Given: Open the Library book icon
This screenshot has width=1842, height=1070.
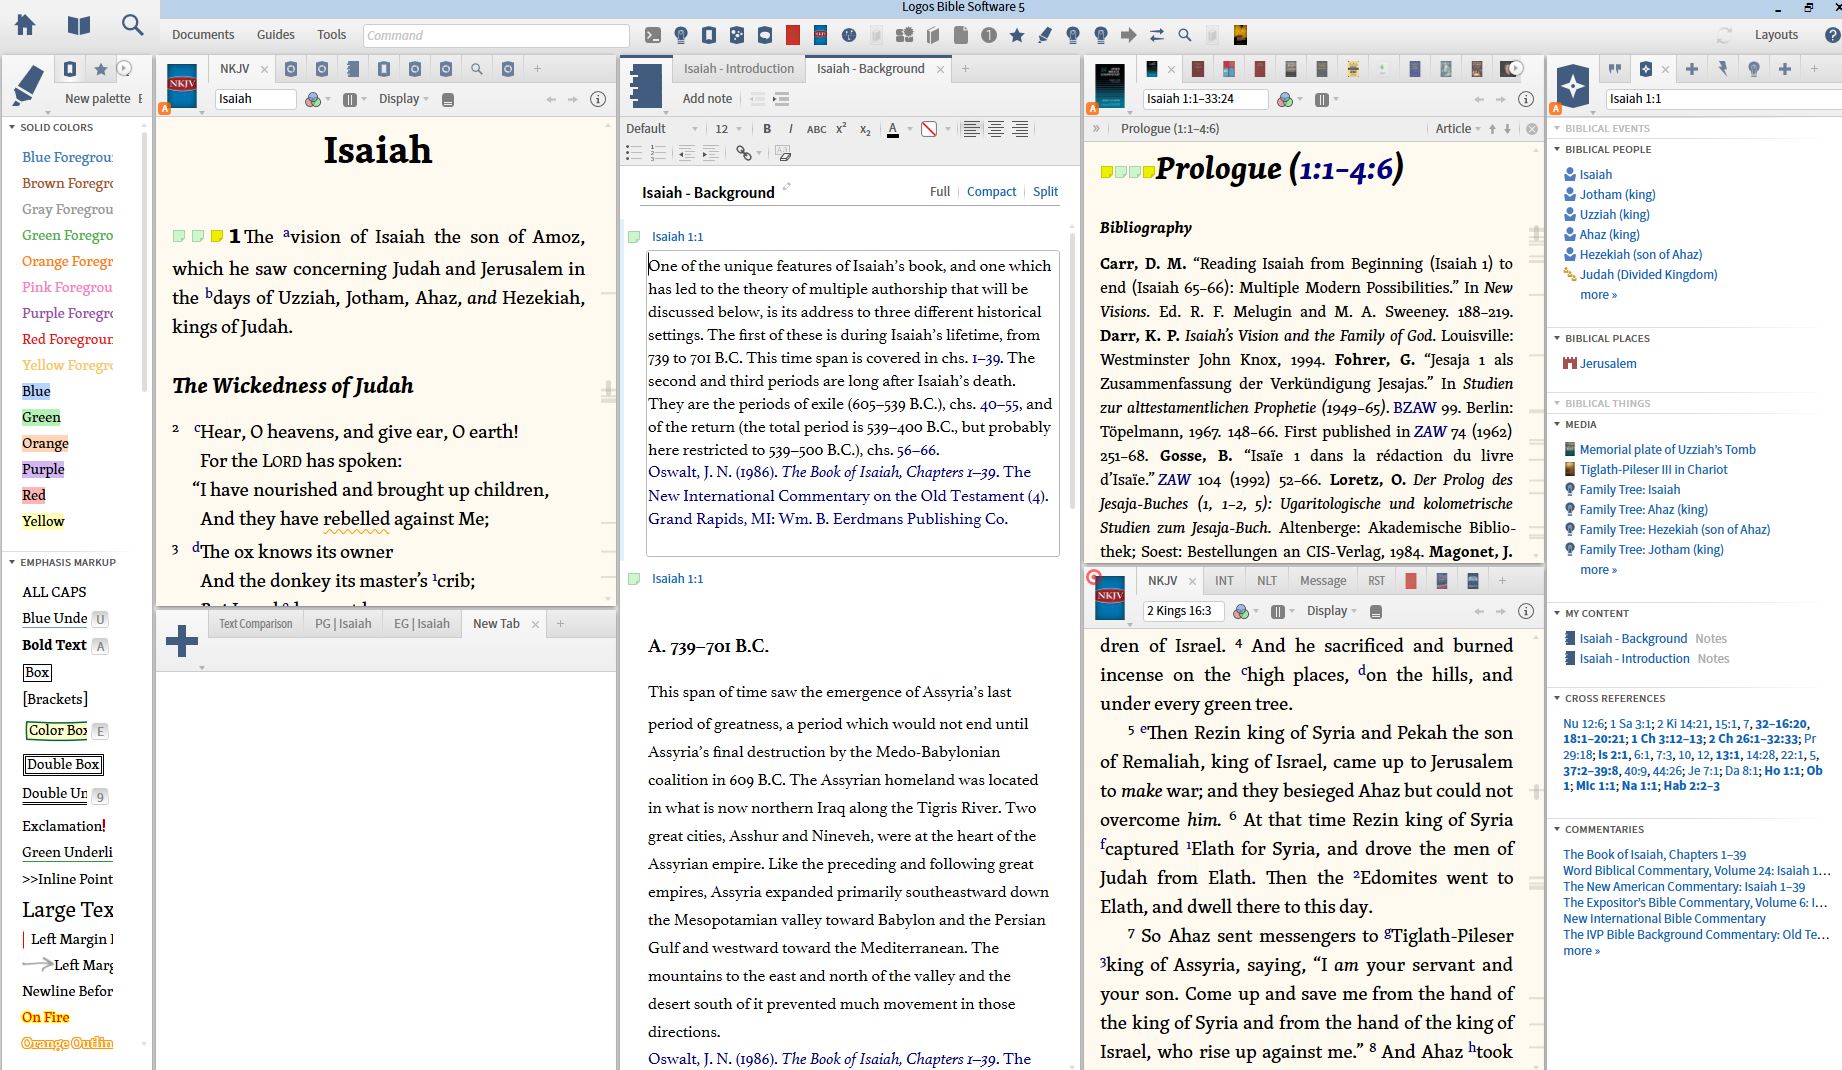Looking at the screenshot, I should point(79,25).
